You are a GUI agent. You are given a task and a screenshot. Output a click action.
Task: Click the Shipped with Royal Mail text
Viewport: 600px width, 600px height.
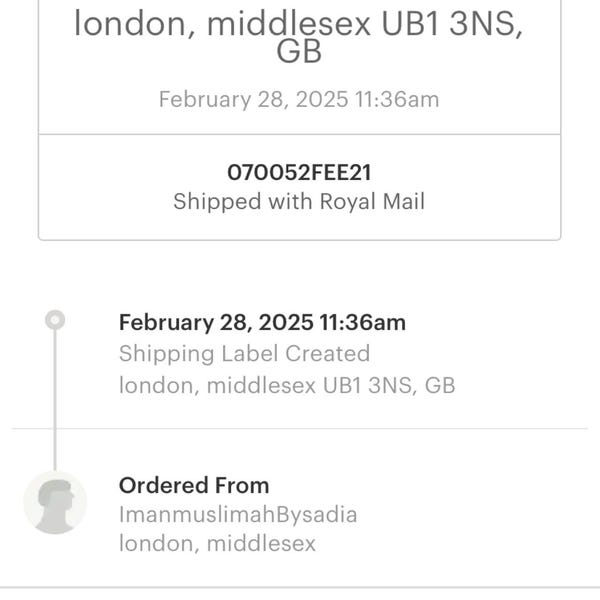[299, 201]
